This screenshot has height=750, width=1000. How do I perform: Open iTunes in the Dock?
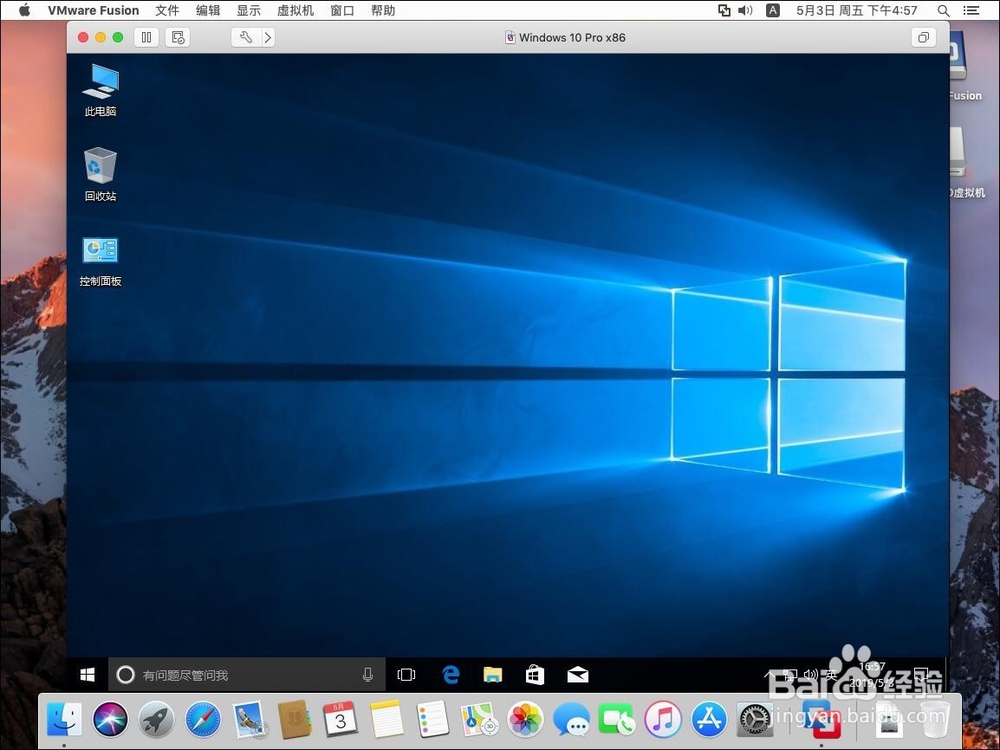click(663, 719)
